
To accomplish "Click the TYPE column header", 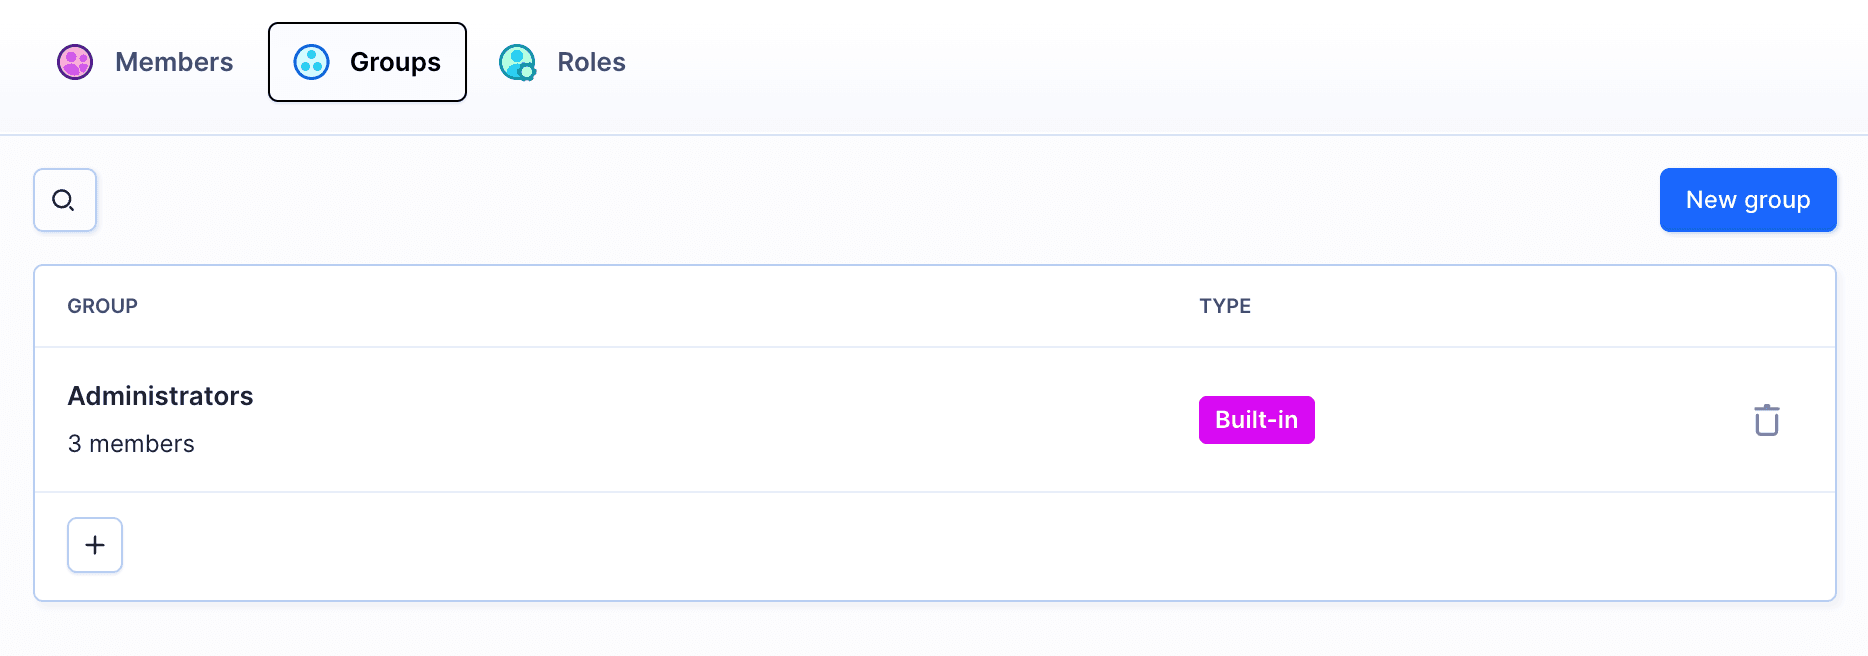I will pyautogui.click(x=1224, y=306).
